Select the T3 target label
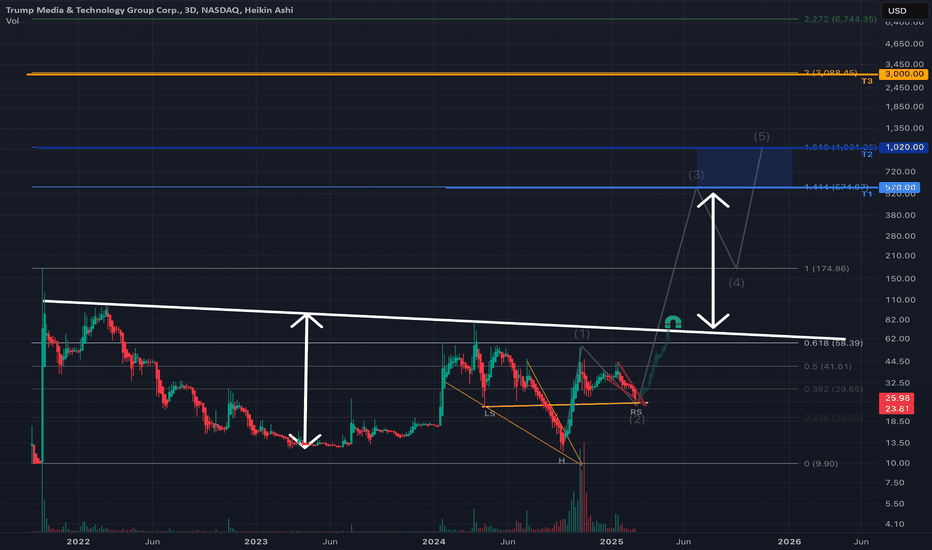This screenshot has width=932, height=550. coord(867,81)
